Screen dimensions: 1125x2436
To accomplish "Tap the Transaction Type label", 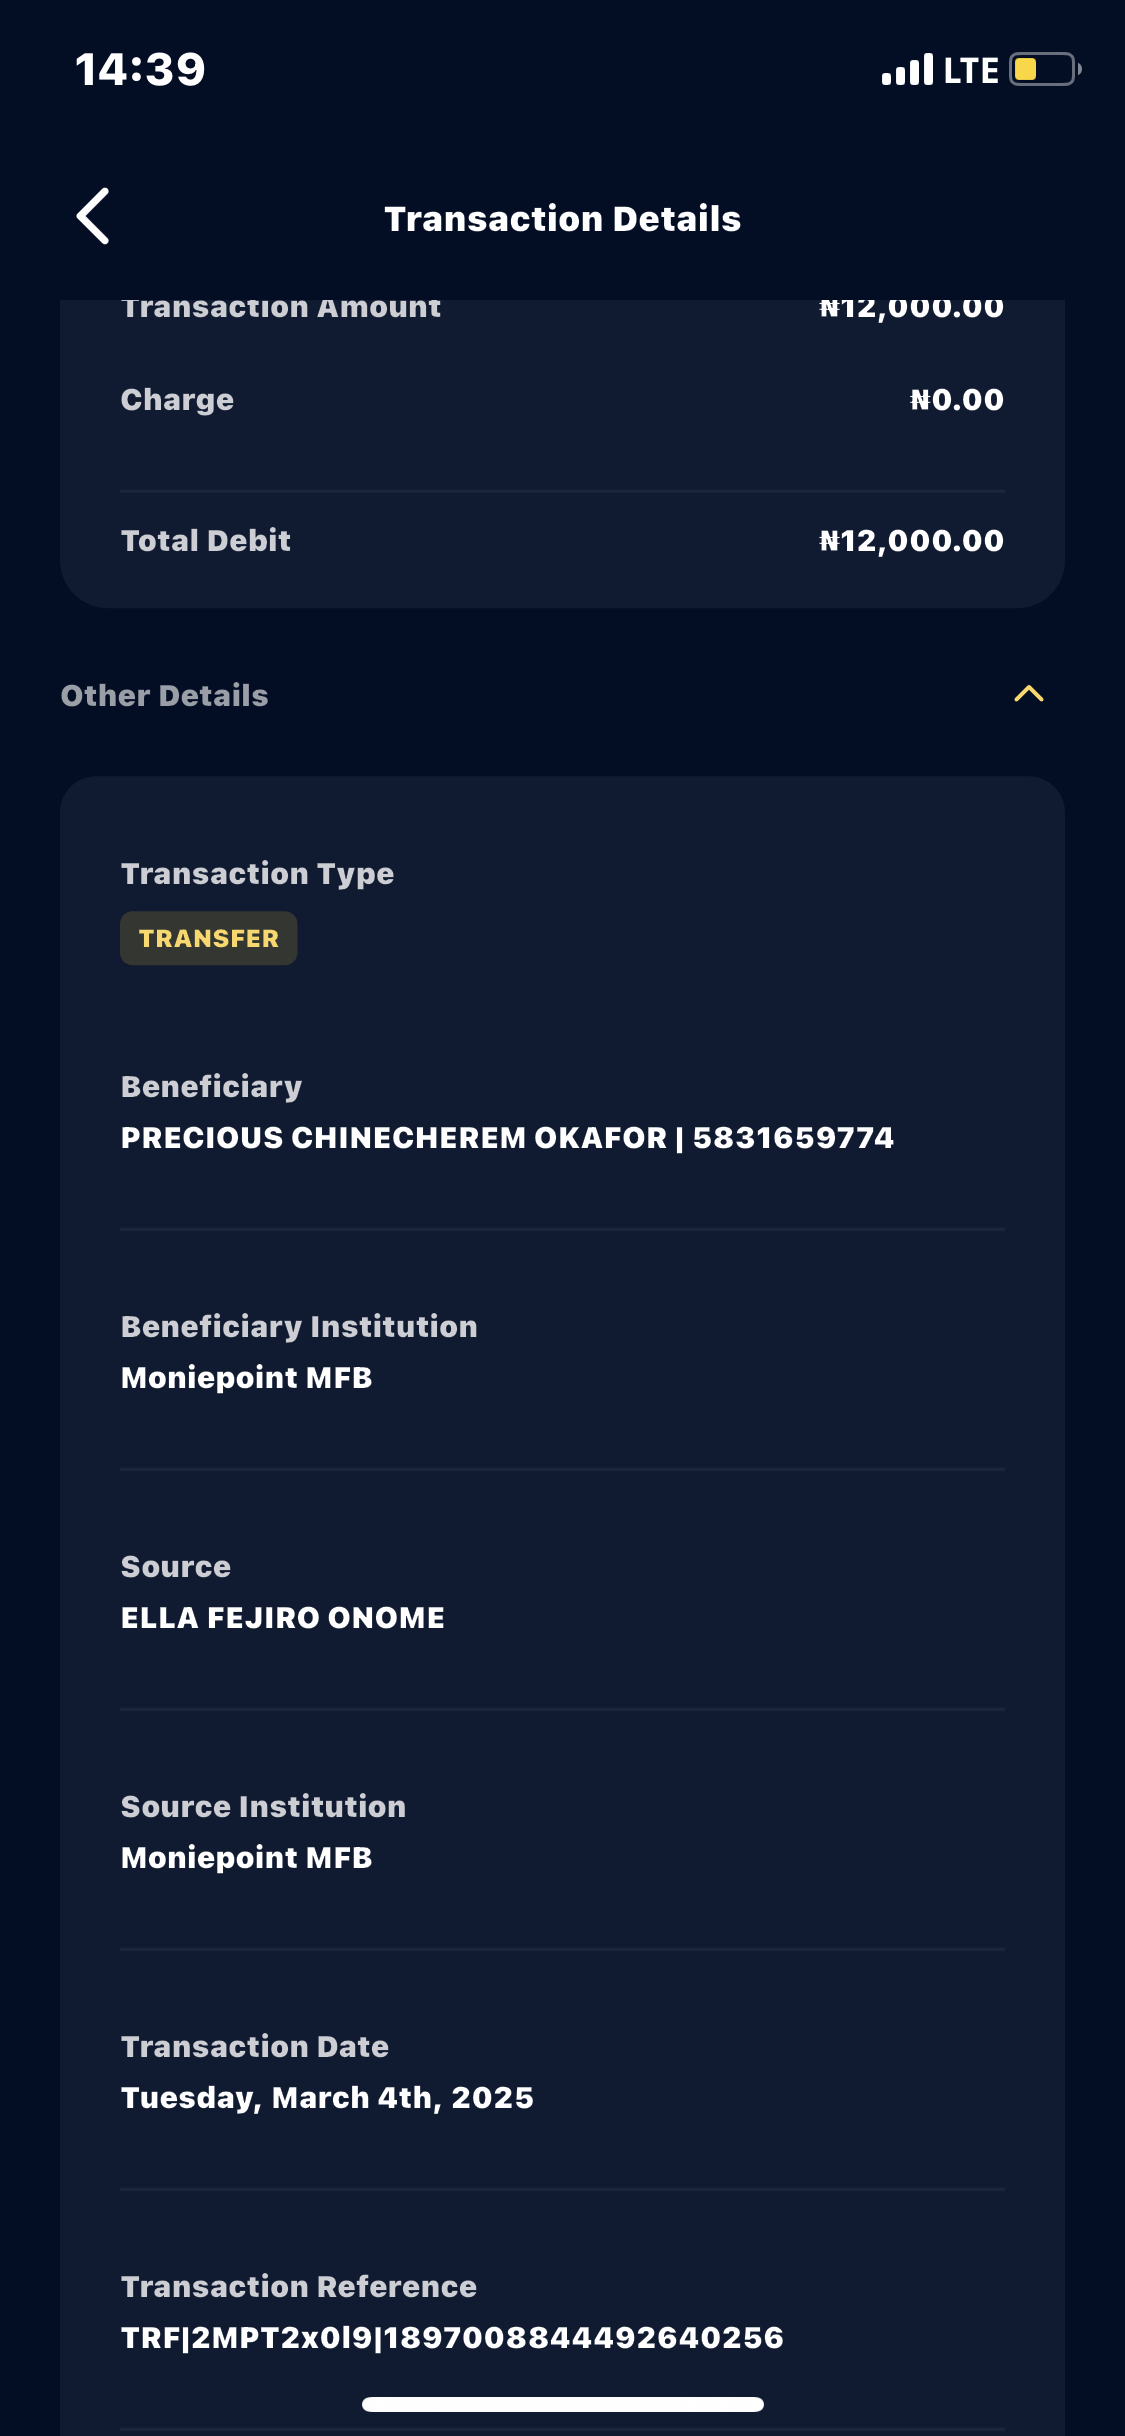I will point(257,874).
